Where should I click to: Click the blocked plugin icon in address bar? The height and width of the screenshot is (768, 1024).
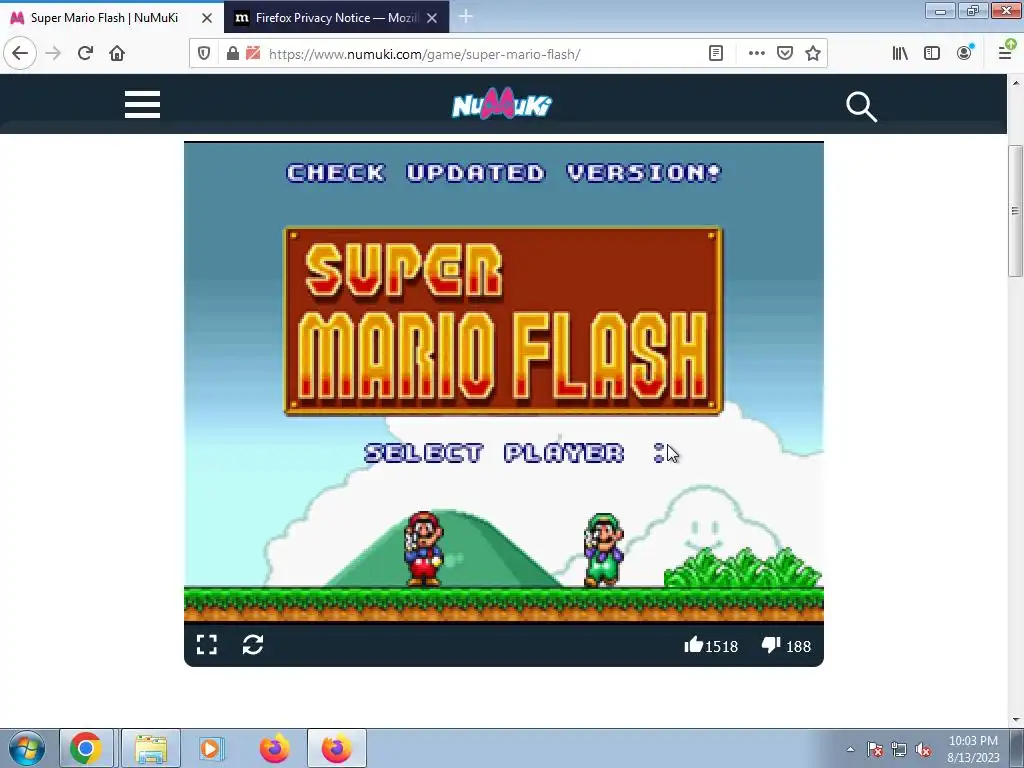253,54
